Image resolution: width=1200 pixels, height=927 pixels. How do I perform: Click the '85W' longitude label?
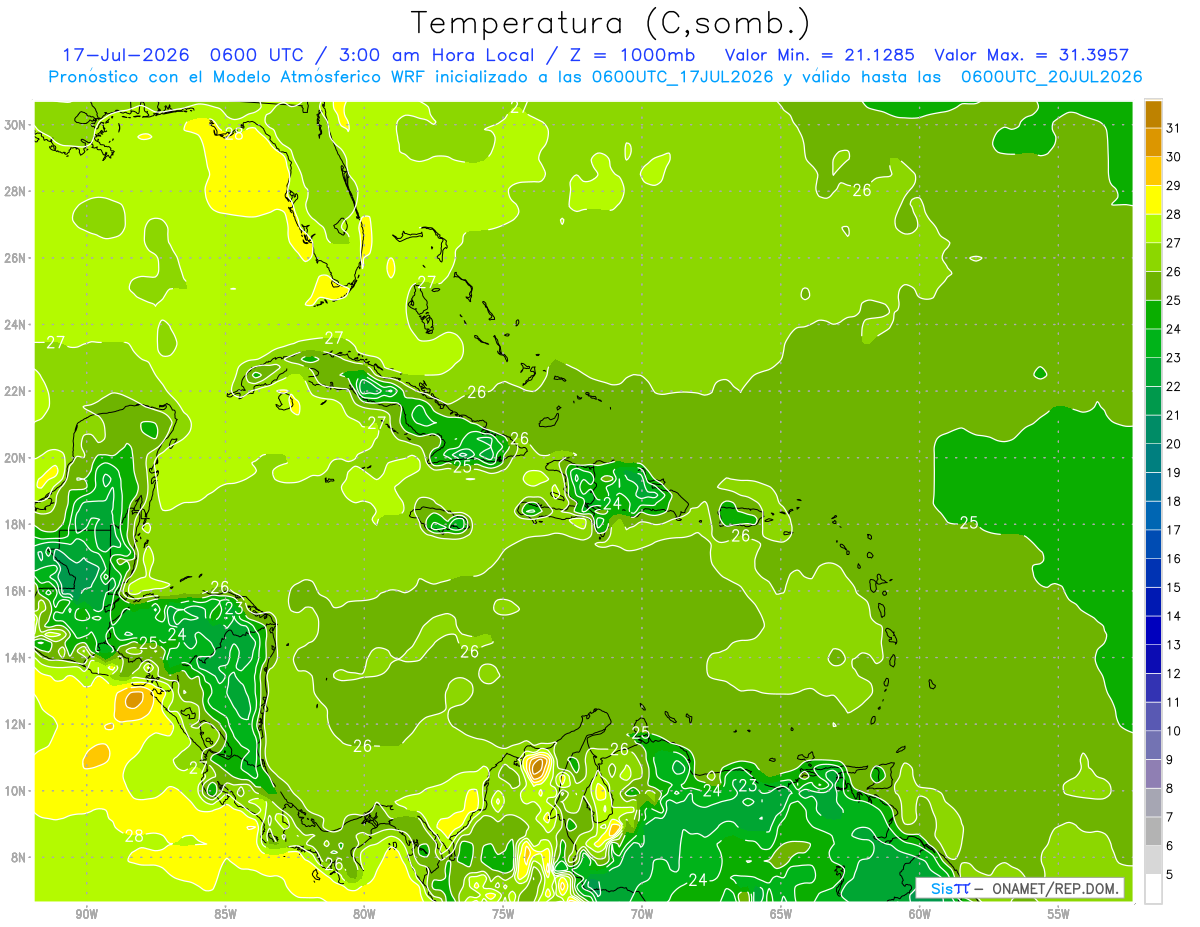(x=226, y=914)
